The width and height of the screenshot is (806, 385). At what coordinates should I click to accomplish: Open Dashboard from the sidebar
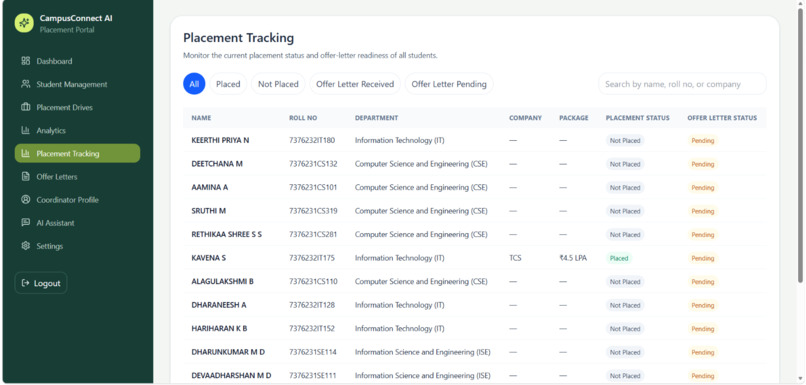coord(77,61)
